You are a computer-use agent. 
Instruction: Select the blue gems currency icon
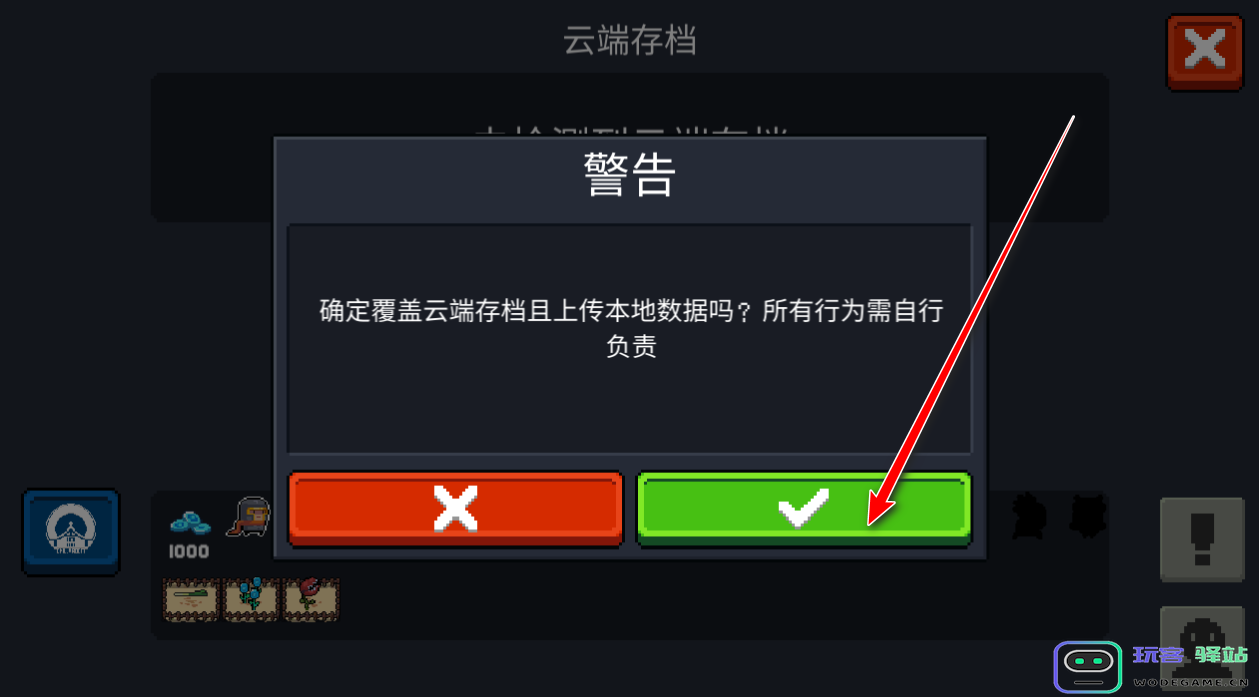tap(190, 522)
